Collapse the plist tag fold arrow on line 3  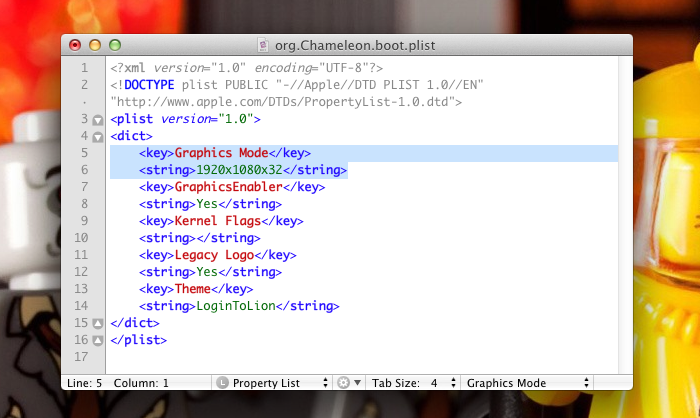click(98, 120)
